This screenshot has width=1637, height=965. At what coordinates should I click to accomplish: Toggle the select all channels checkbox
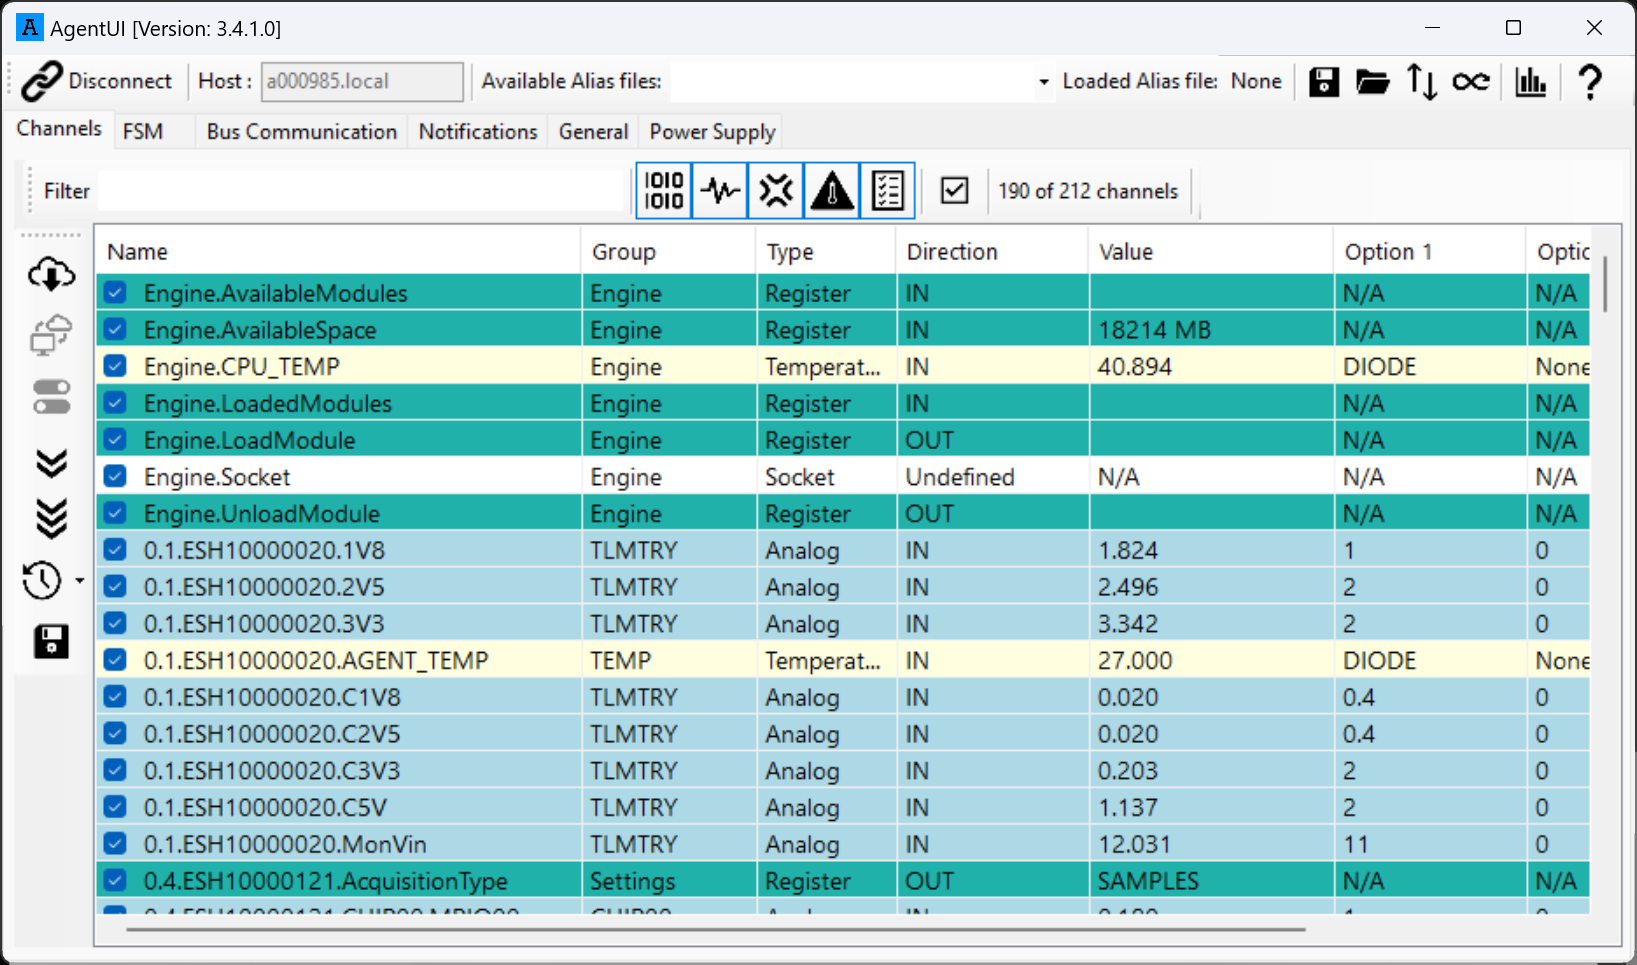click(x=955, y=190)
